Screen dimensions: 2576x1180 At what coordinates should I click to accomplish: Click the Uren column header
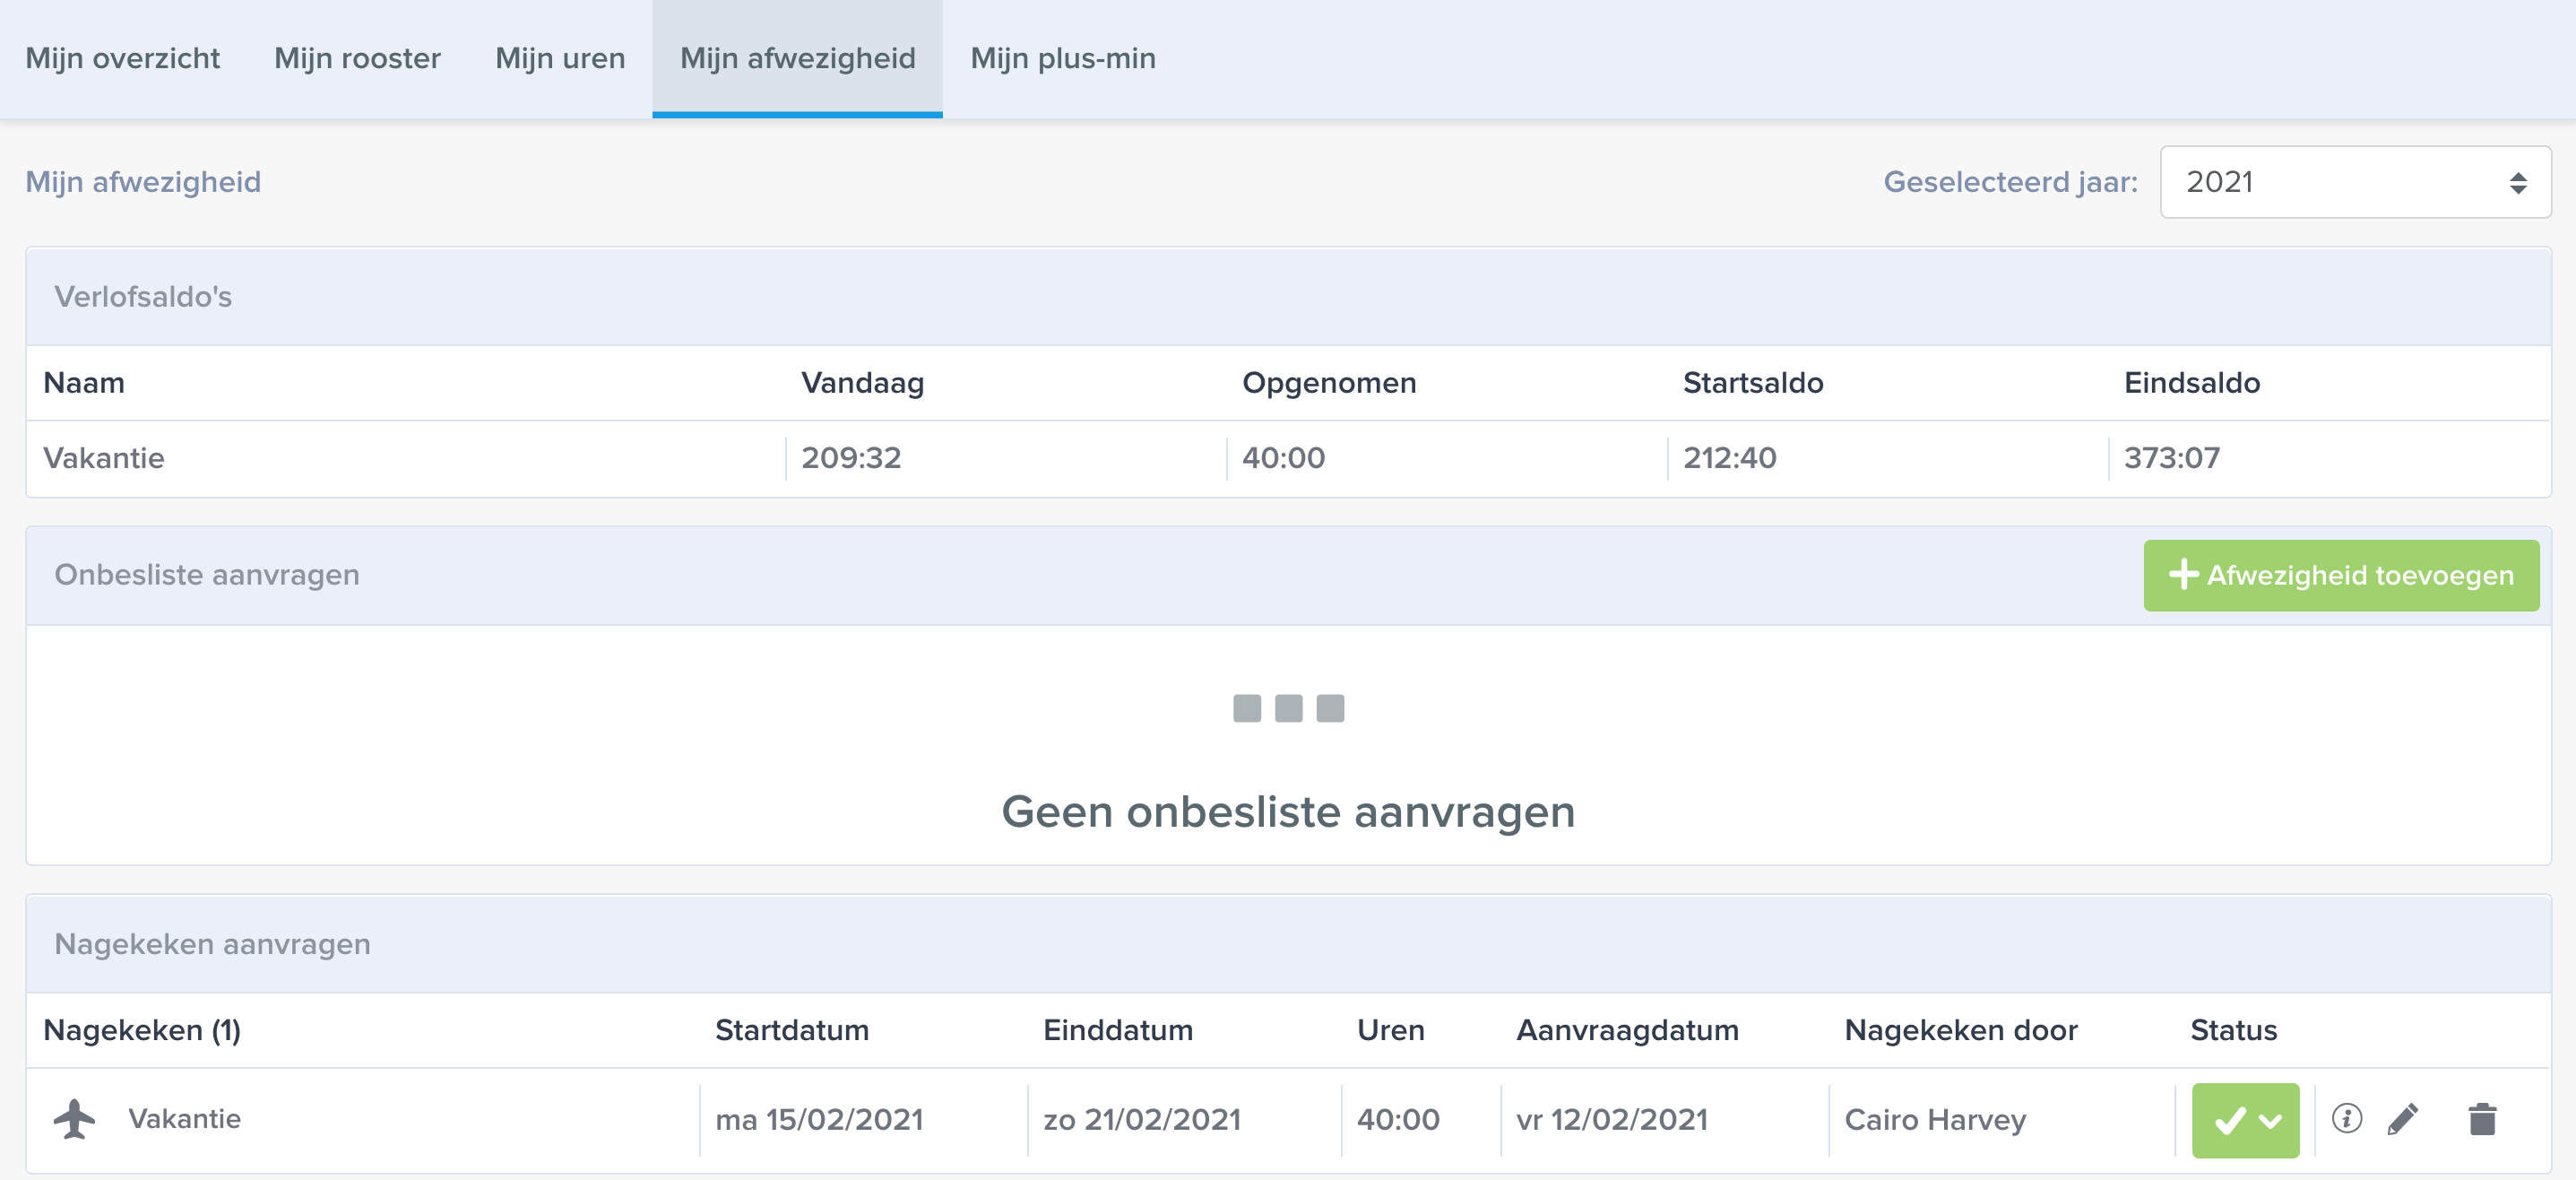point(1390,1030)
